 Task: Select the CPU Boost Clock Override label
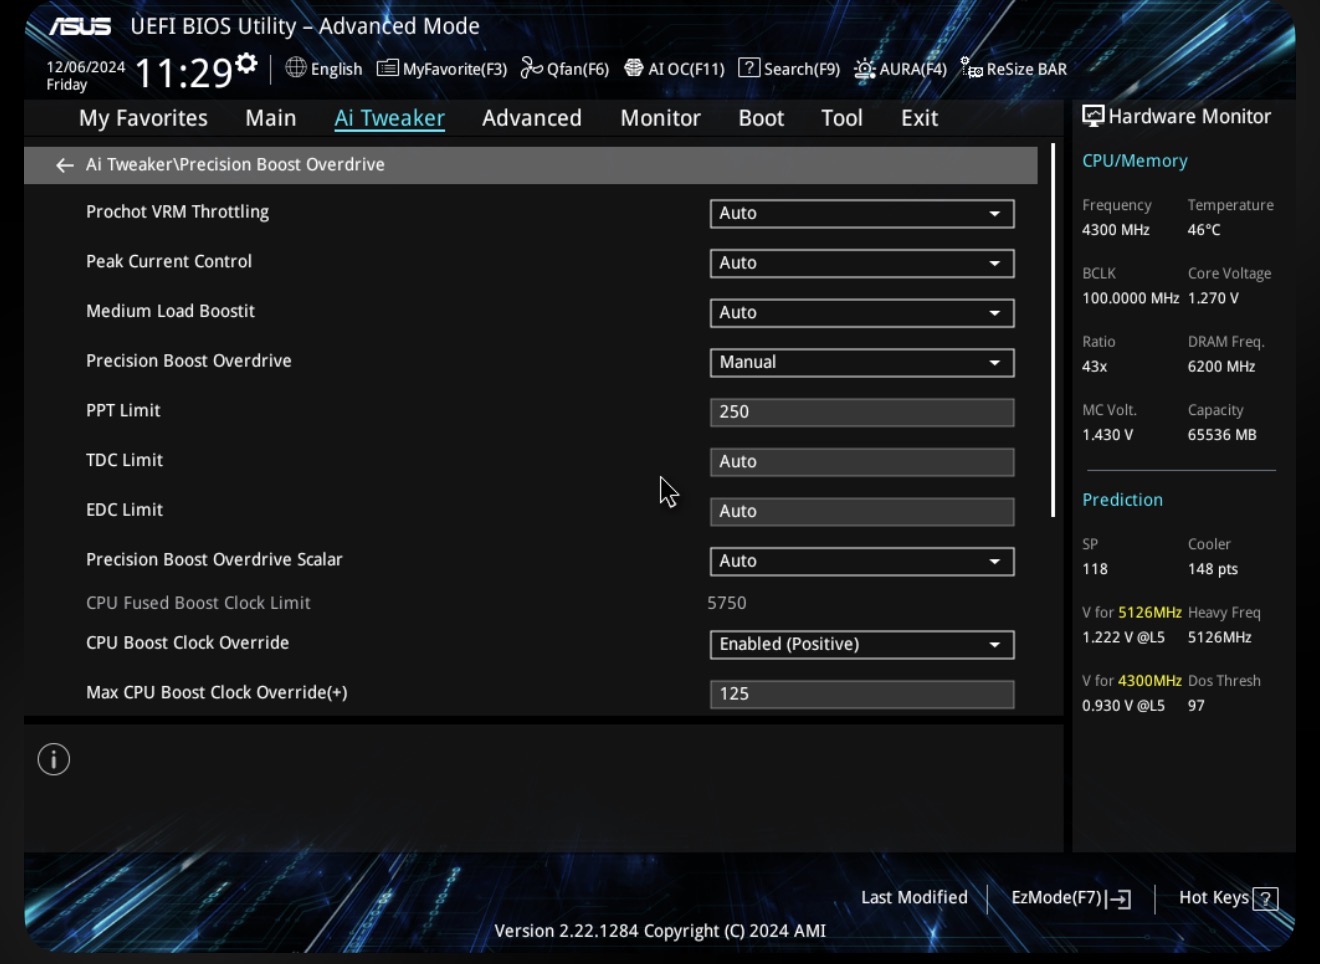pos(187,643)
